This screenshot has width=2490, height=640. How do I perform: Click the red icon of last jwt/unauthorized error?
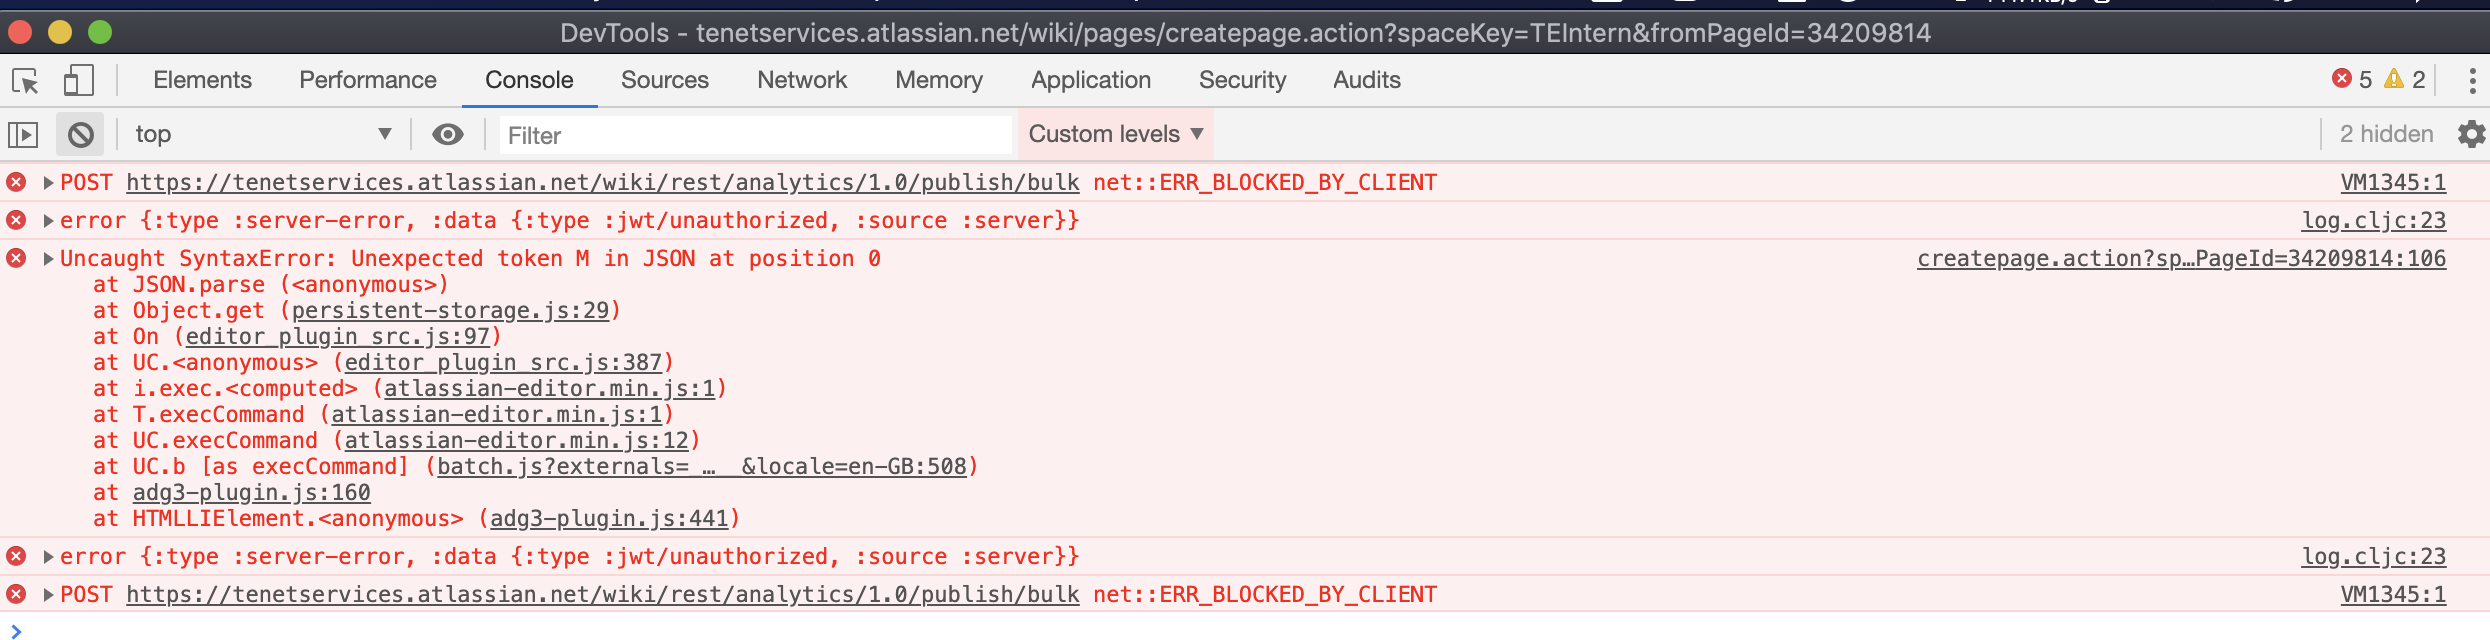(x=16, y=556)
